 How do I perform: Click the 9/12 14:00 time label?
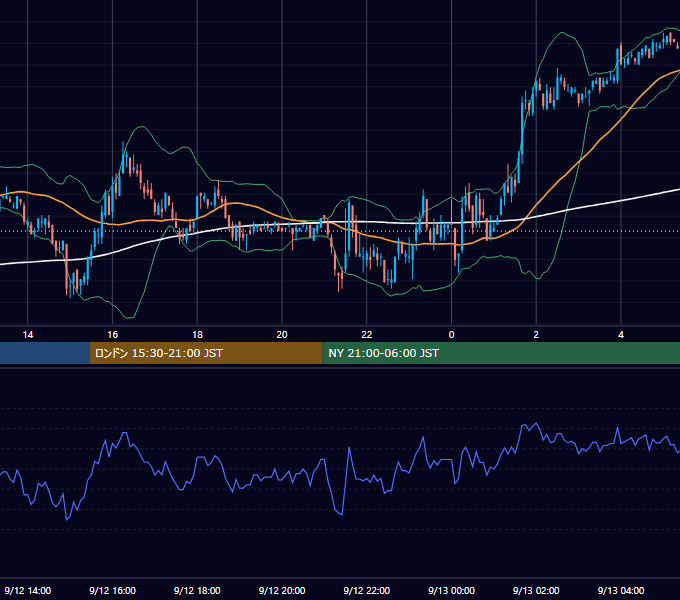pos(28,590)
